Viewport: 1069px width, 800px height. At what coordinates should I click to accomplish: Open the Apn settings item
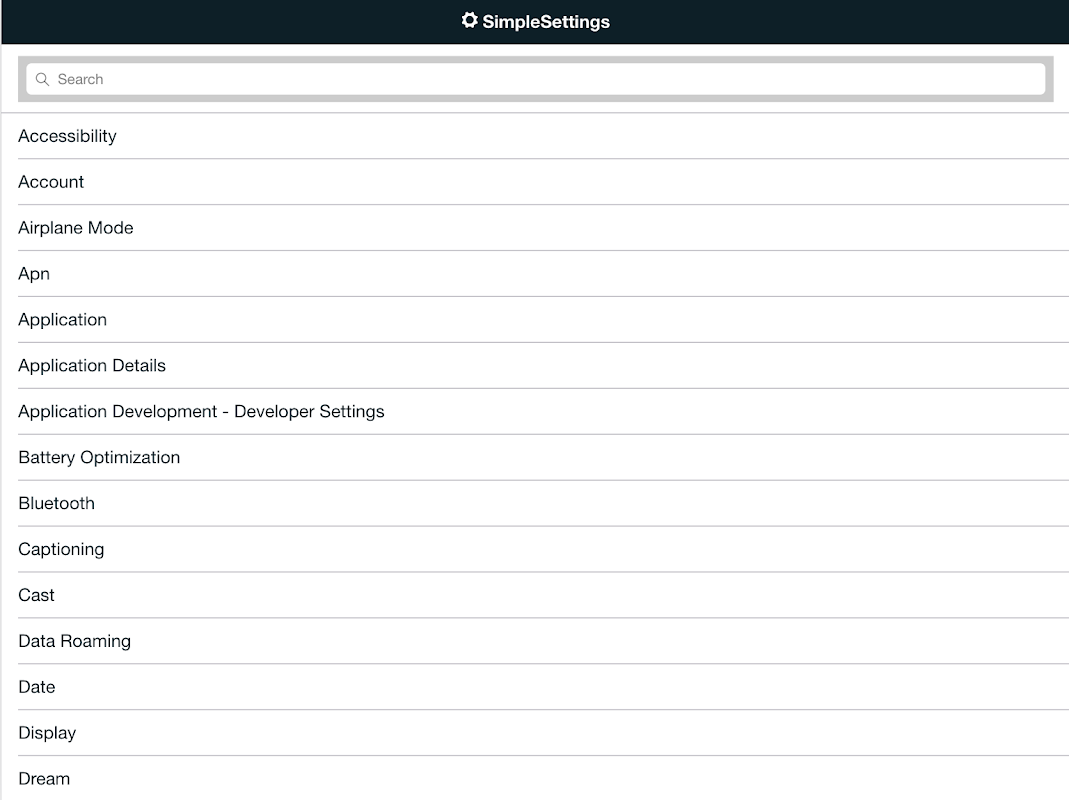[x=34, y=273]
